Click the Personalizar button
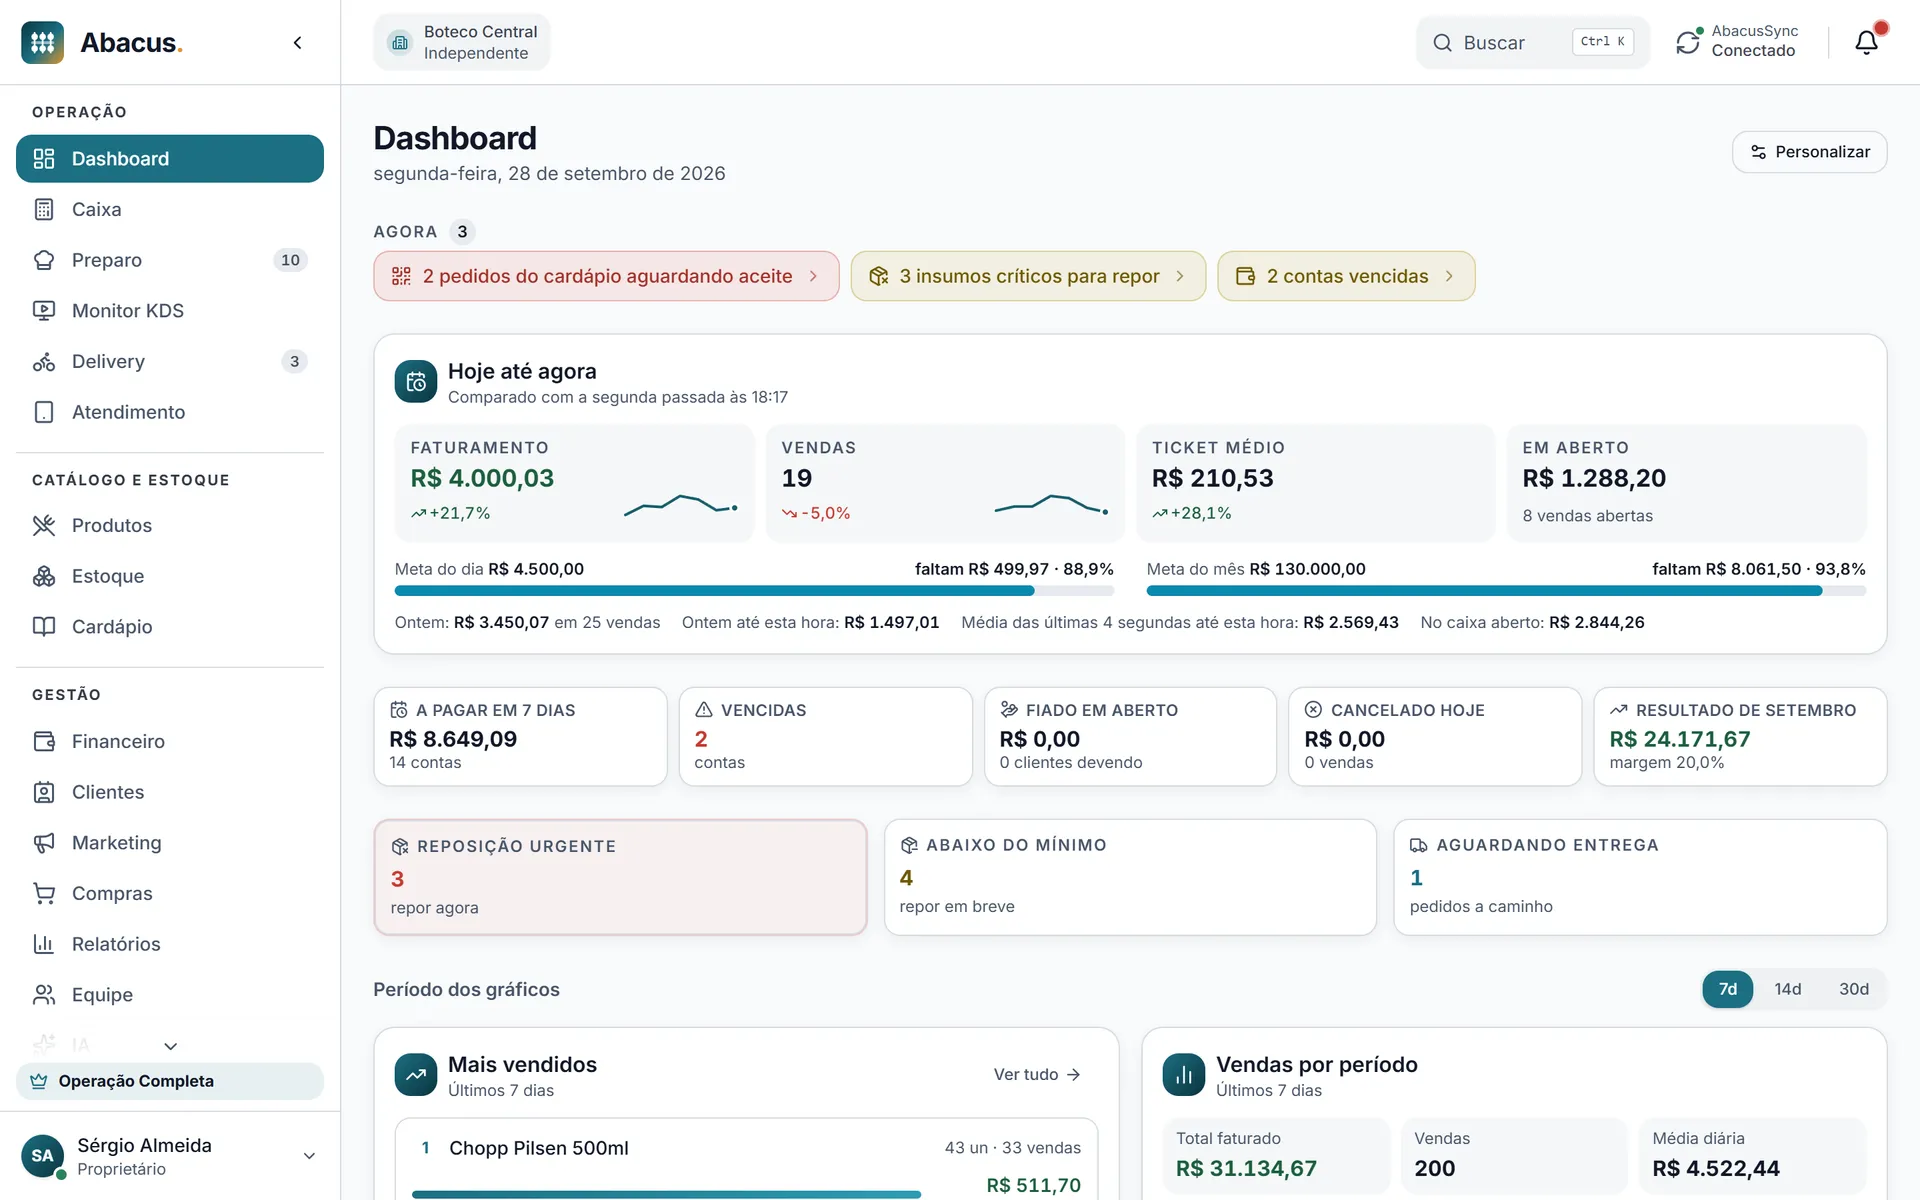Viewport: 1920px width, 1200px height. (1809, 152)
